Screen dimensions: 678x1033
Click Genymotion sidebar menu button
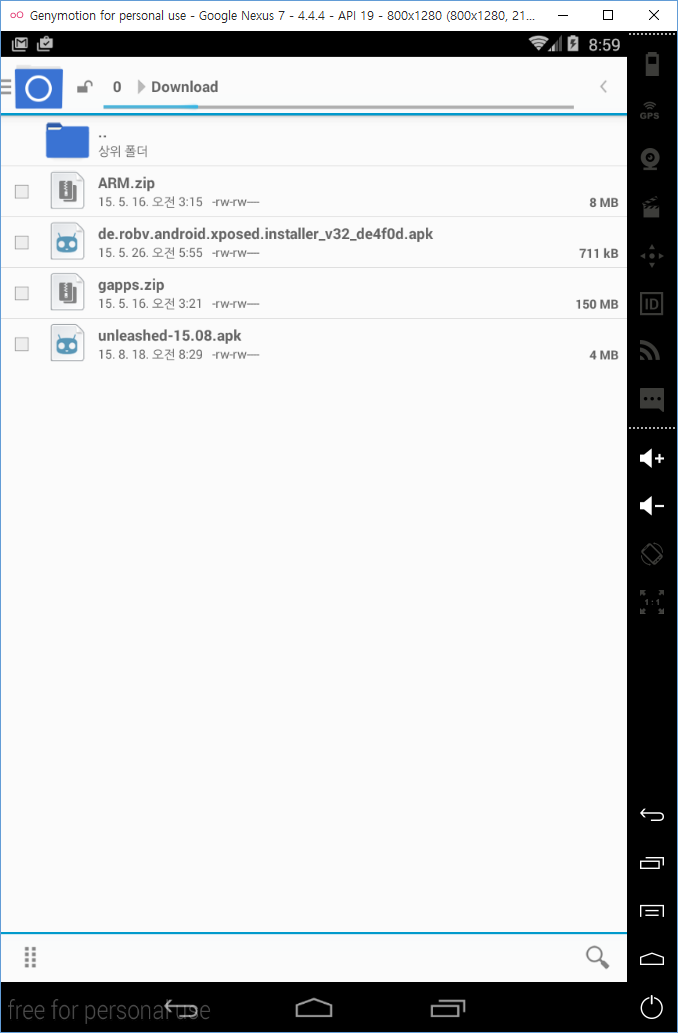coord(652,911)
